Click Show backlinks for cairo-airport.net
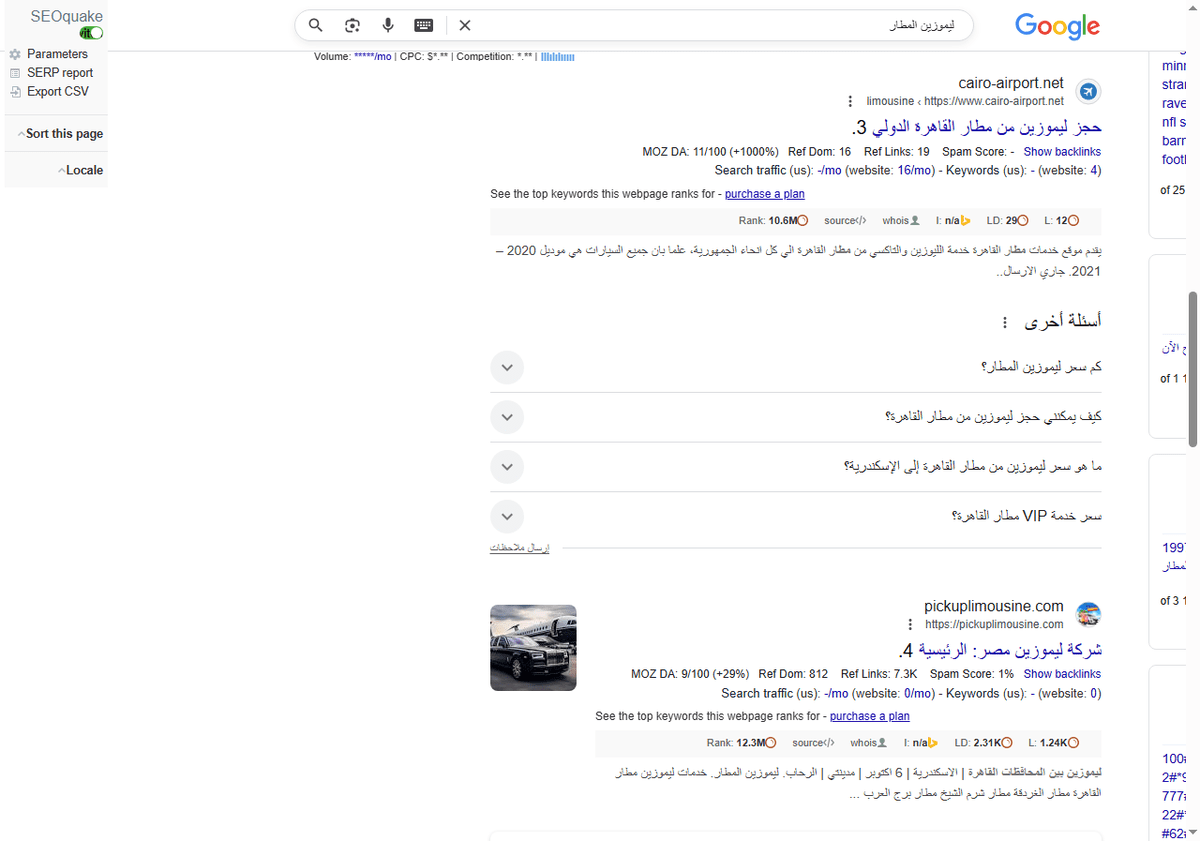The width and height of the screenshot is (1200, 841). 1062,151
